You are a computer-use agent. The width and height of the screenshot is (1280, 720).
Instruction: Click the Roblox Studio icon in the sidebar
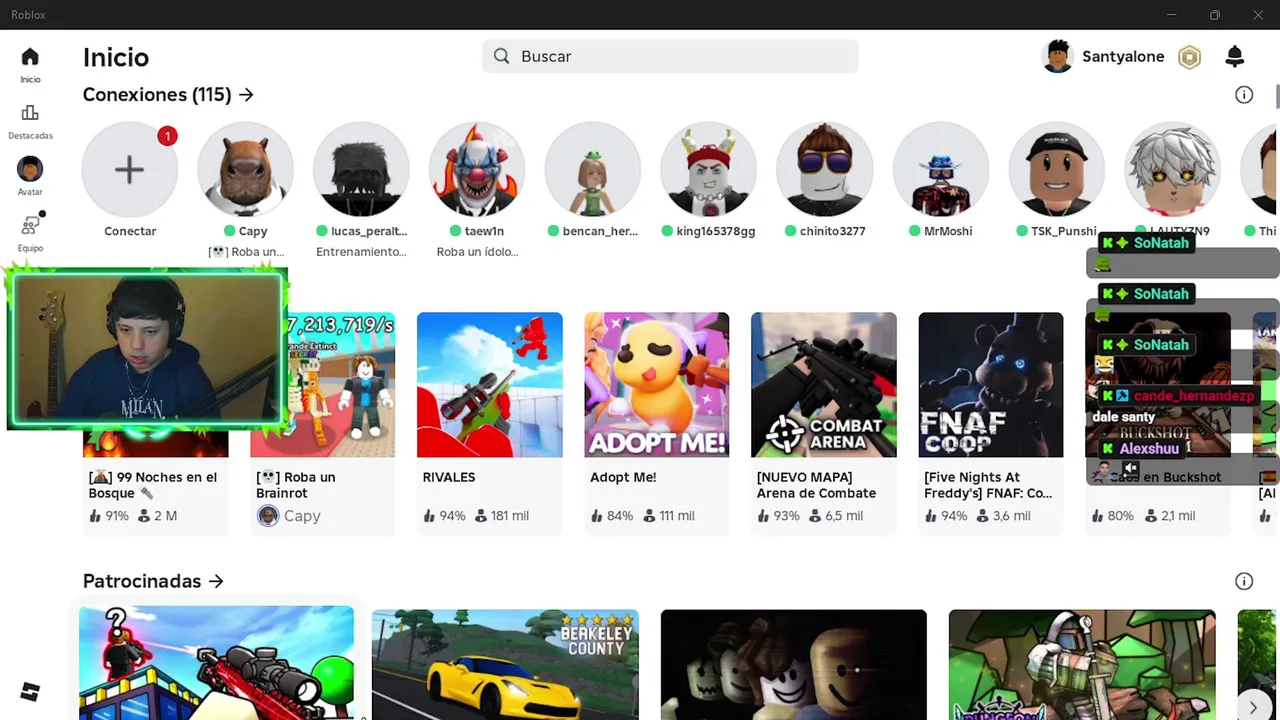(30, 692)
